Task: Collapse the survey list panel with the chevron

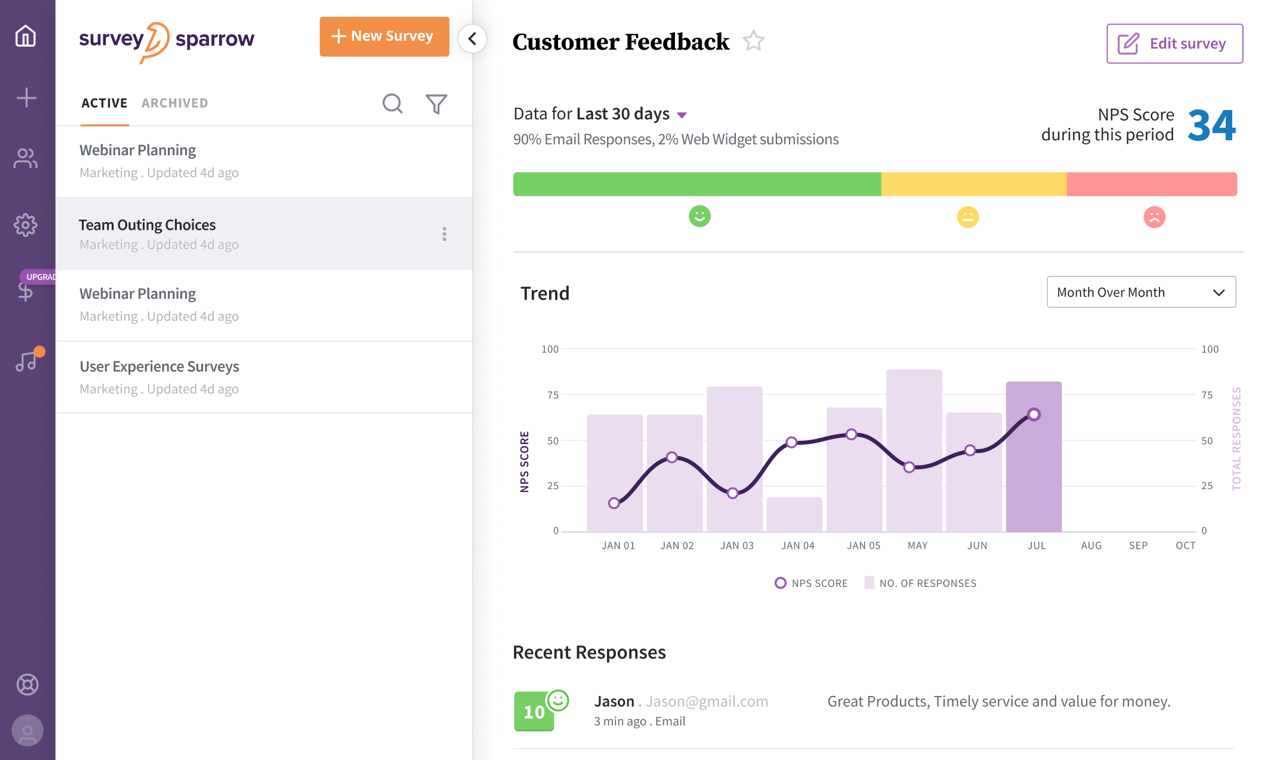Action: 471,39
